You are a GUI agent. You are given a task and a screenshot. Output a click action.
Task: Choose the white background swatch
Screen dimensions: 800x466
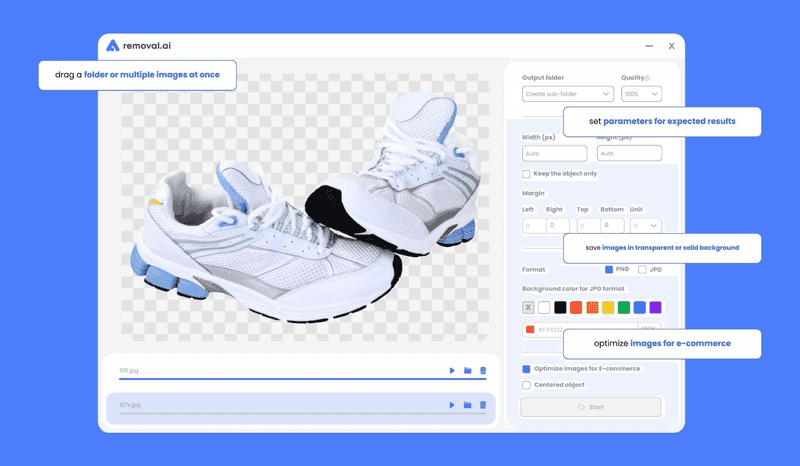[x=544, y=307]
